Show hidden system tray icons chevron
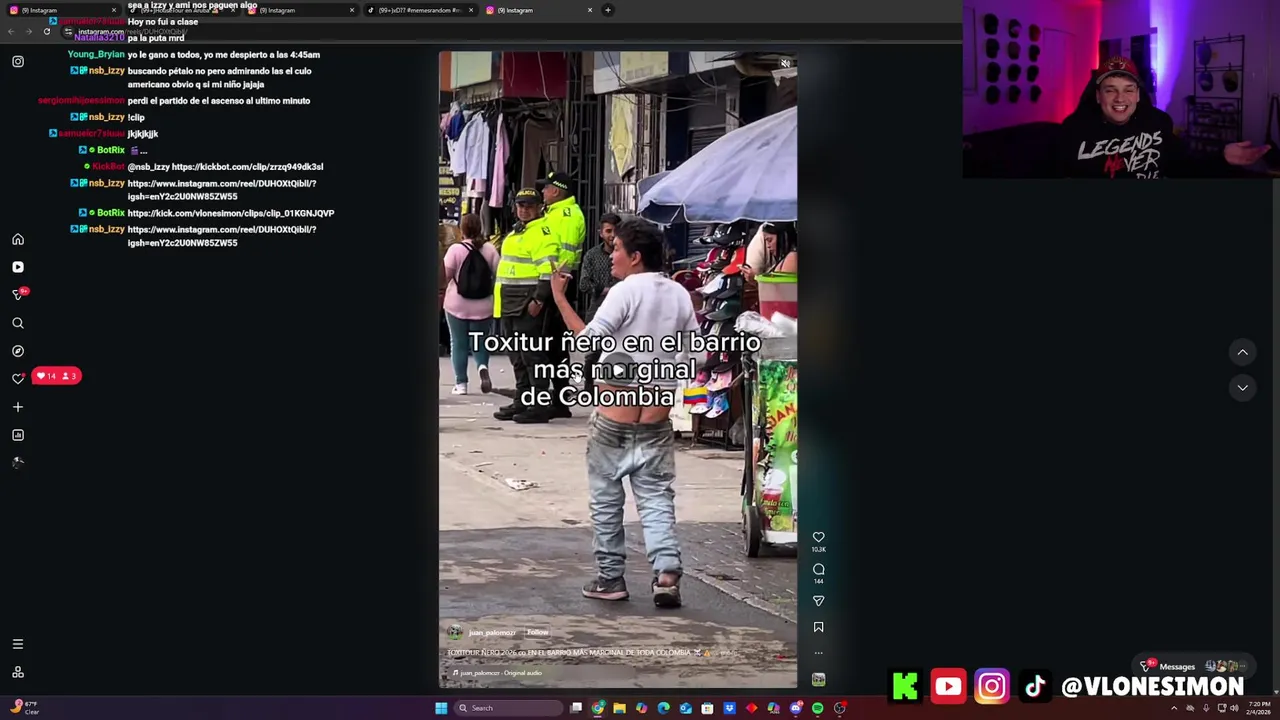This screenshot has width=1280, height=720. pyautogui.click(x=1174, y=708)
